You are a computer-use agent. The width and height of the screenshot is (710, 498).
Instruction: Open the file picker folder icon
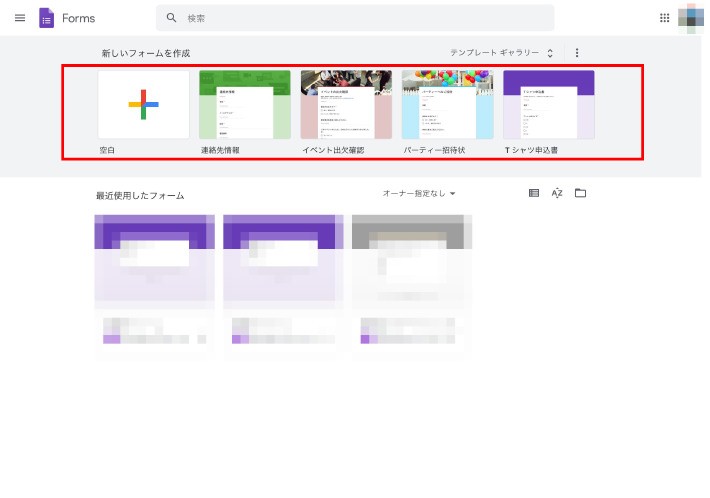pos(580,193)
